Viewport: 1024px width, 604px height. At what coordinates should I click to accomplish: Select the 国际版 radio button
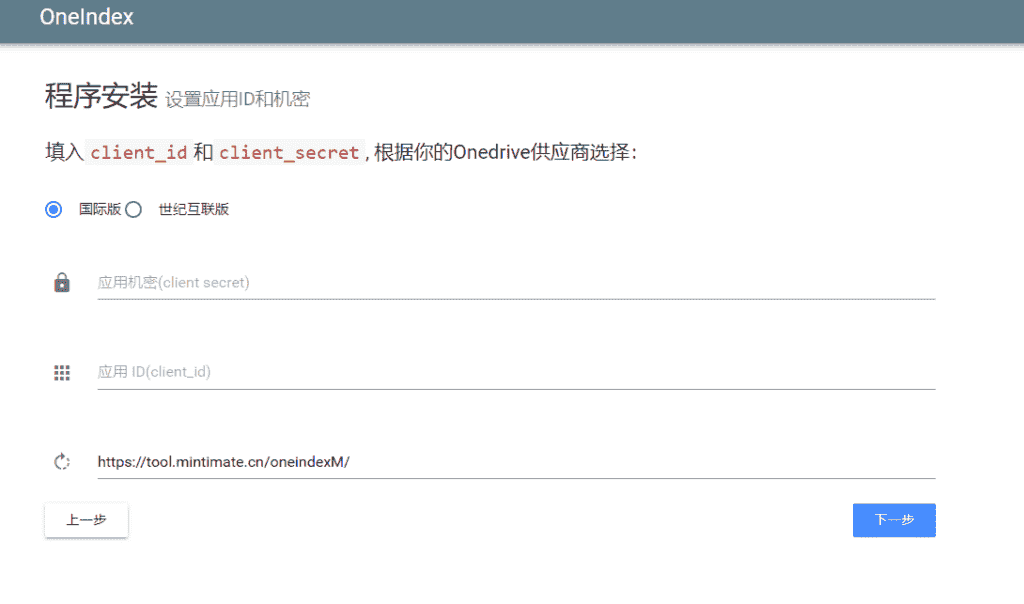pyautogui.click(x=54, y=210)
